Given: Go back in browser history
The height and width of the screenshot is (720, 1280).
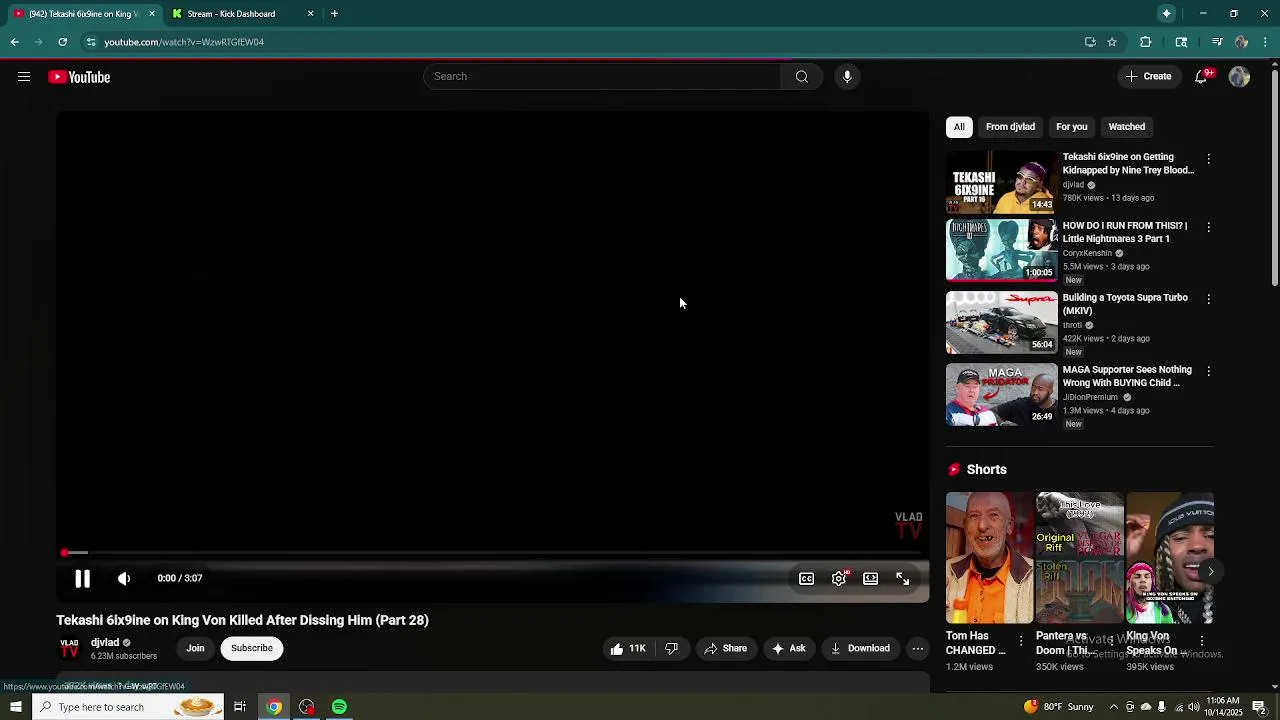Looking at the screenshot, I should pyautogui.click(x=15, y=42).
